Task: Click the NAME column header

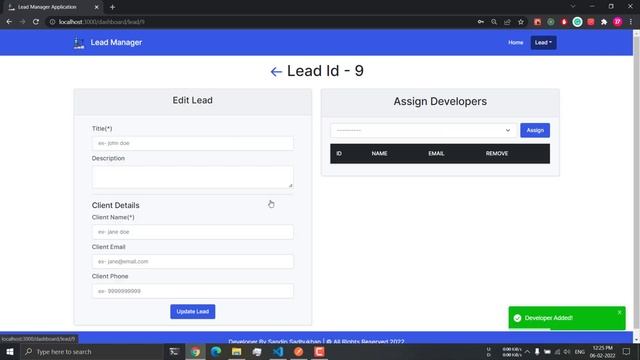Action: point(379,153)
